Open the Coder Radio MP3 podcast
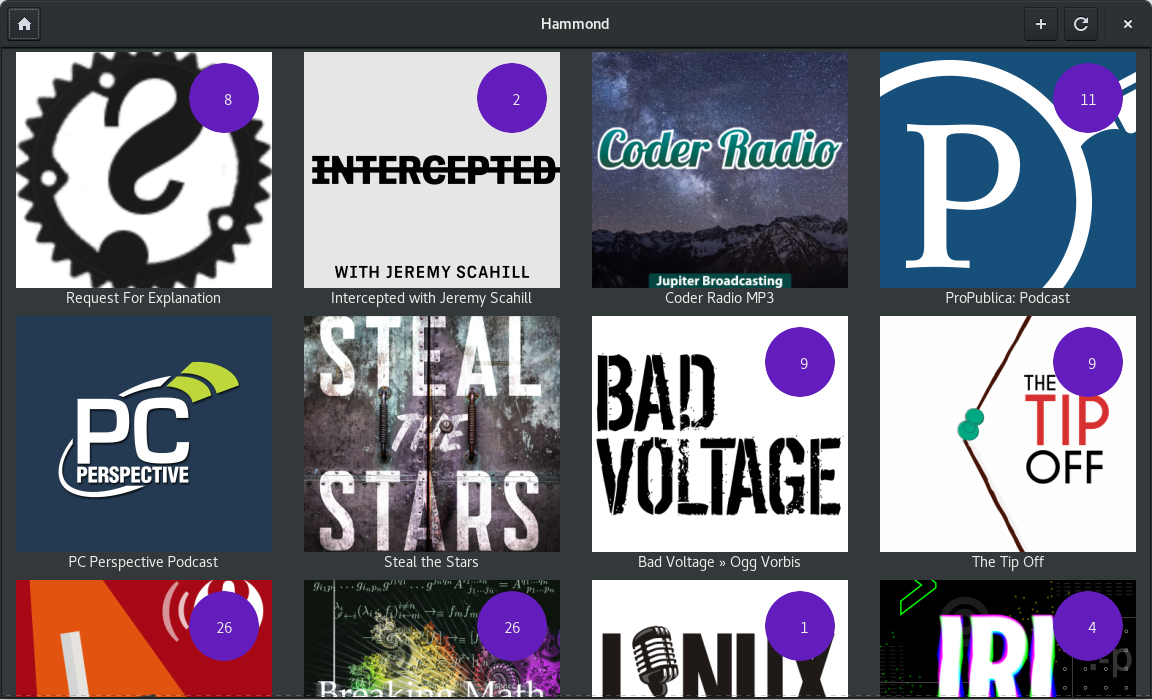The height and width of the screenshot is (700, 1152). (719, 170)
